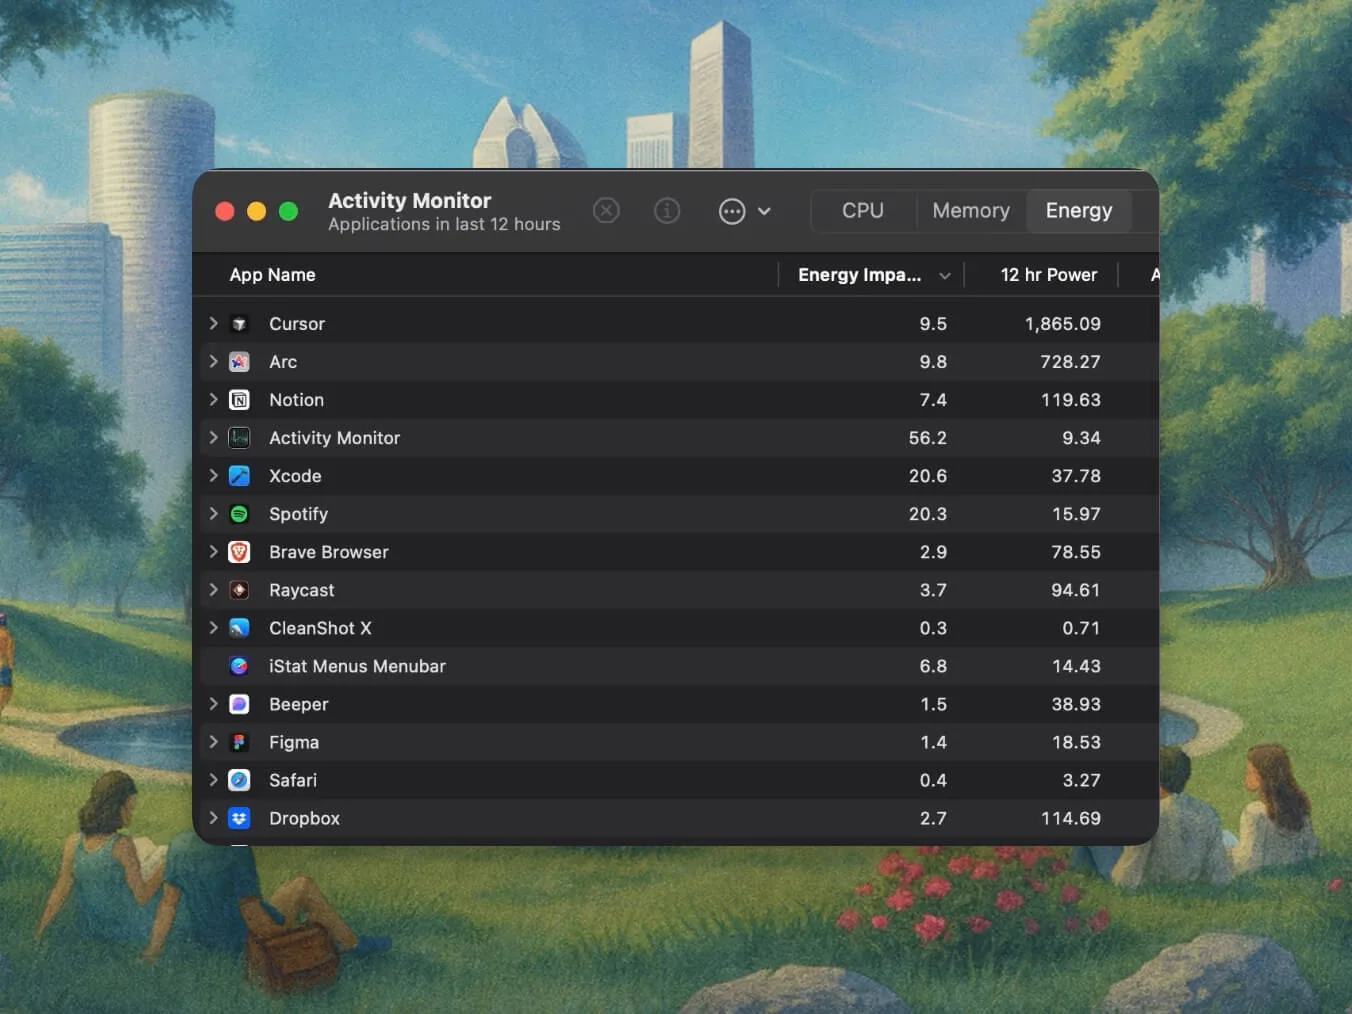
Task: Select the Activity Monitor row name
Action: pos(334,438)
